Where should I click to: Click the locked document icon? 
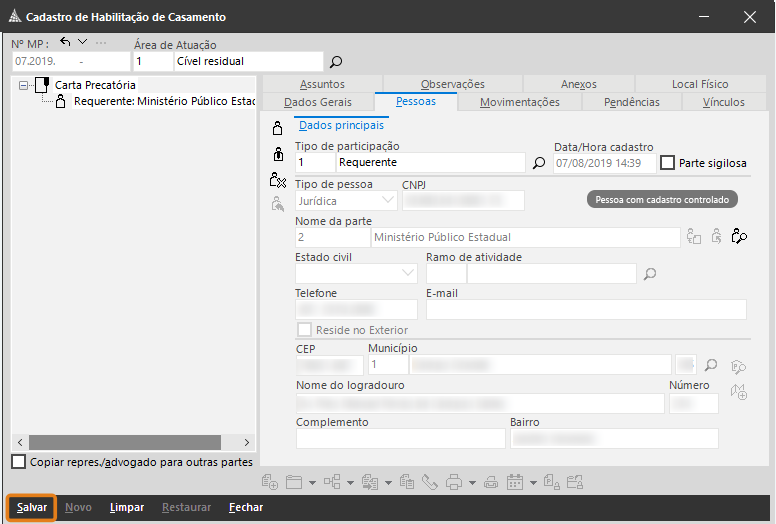coord(551,482)
